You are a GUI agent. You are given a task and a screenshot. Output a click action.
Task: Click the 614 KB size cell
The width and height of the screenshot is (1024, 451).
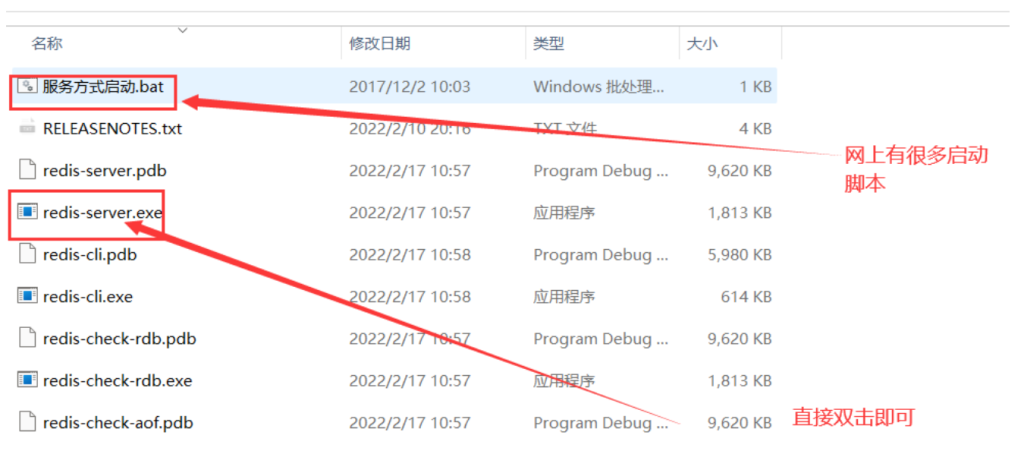point(746,296)
